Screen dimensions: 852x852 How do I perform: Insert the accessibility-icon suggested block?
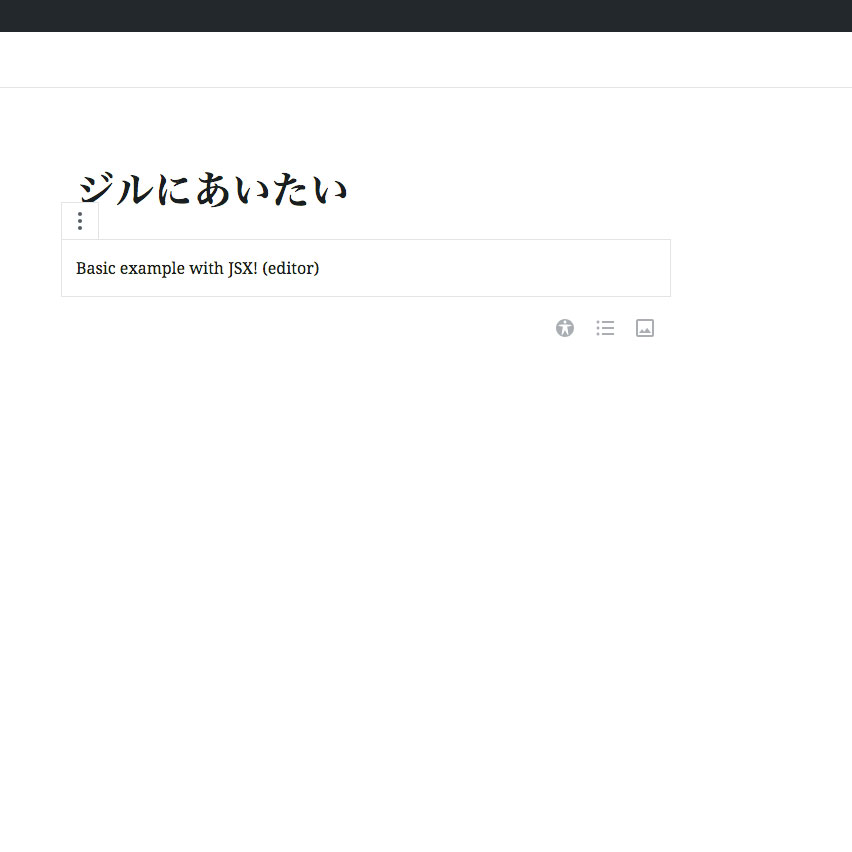coord(565,328)
